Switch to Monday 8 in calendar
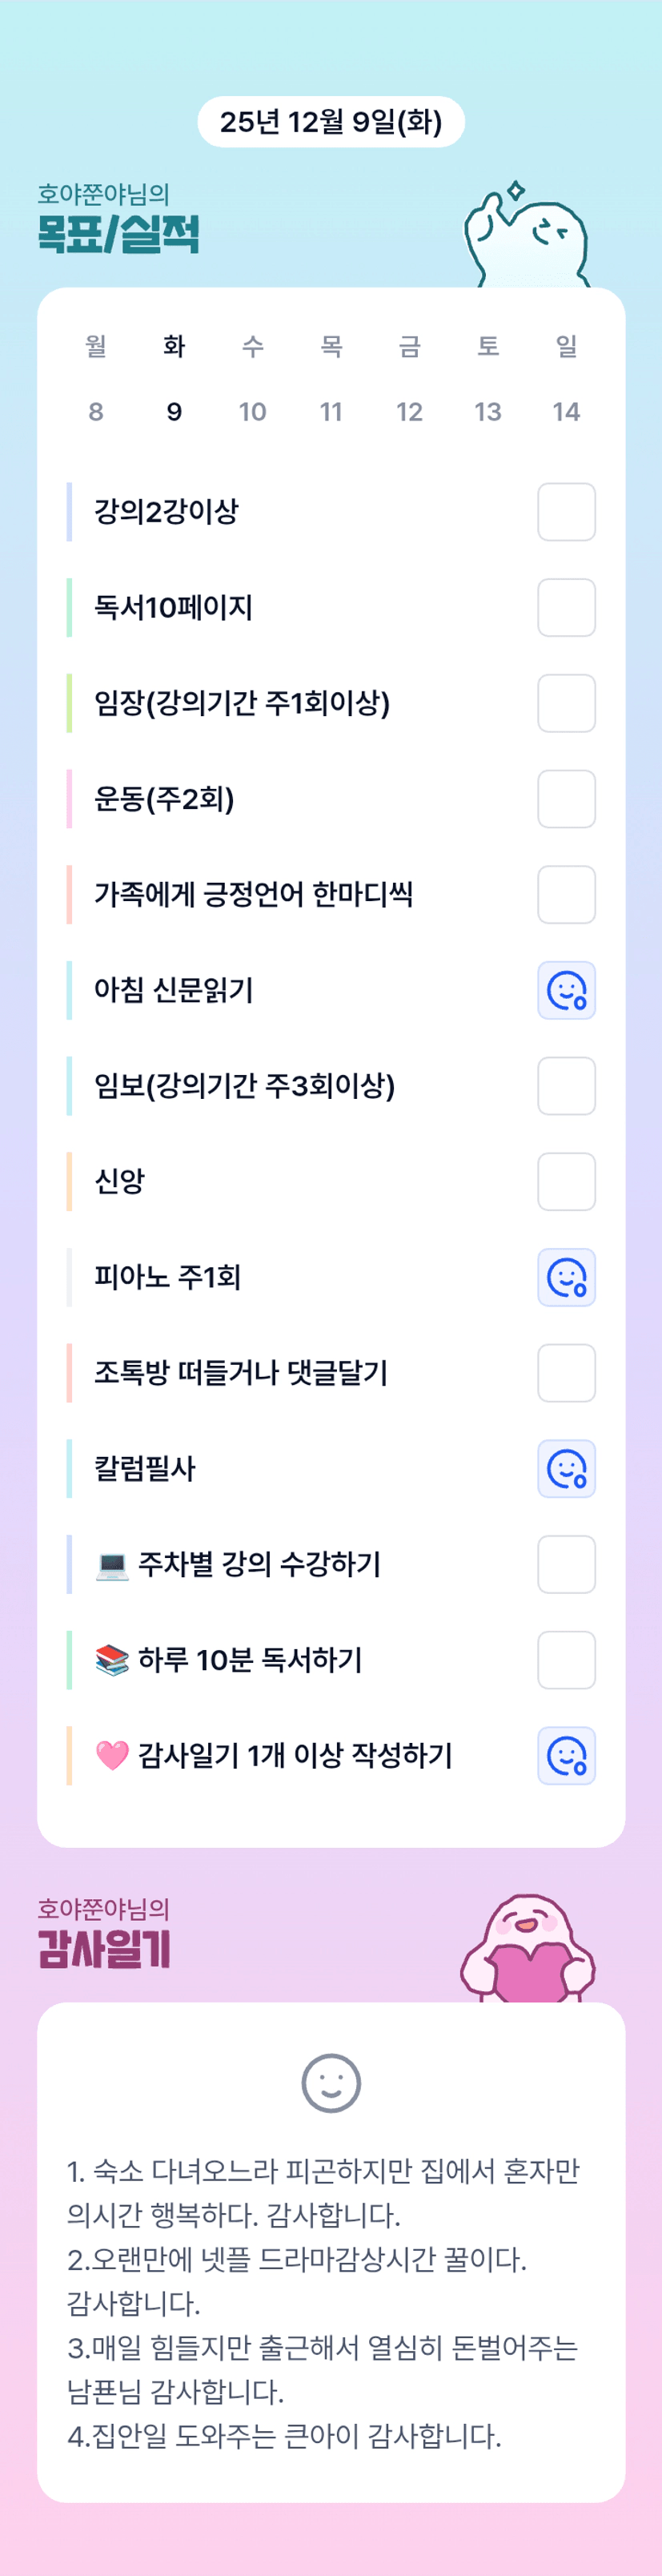This screenshot has width=662, height=2576. click(x=96, y=411)
